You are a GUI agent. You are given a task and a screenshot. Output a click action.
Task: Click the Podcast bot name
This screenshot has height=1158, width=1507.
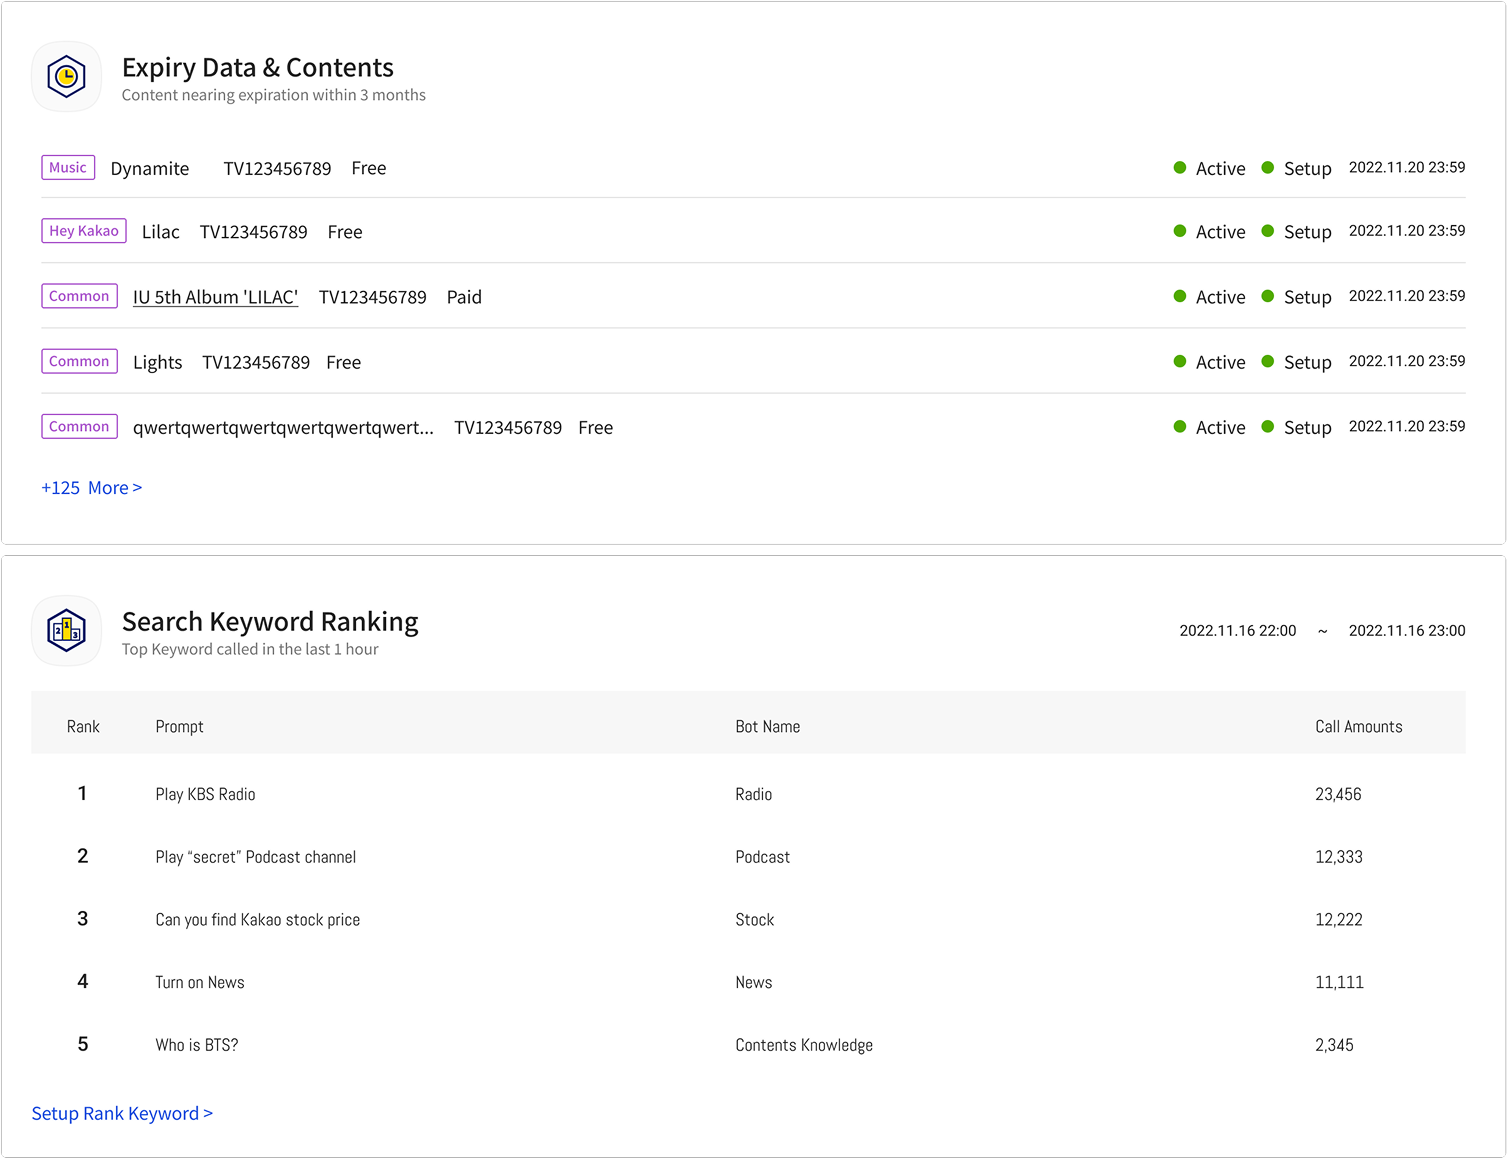763,857
